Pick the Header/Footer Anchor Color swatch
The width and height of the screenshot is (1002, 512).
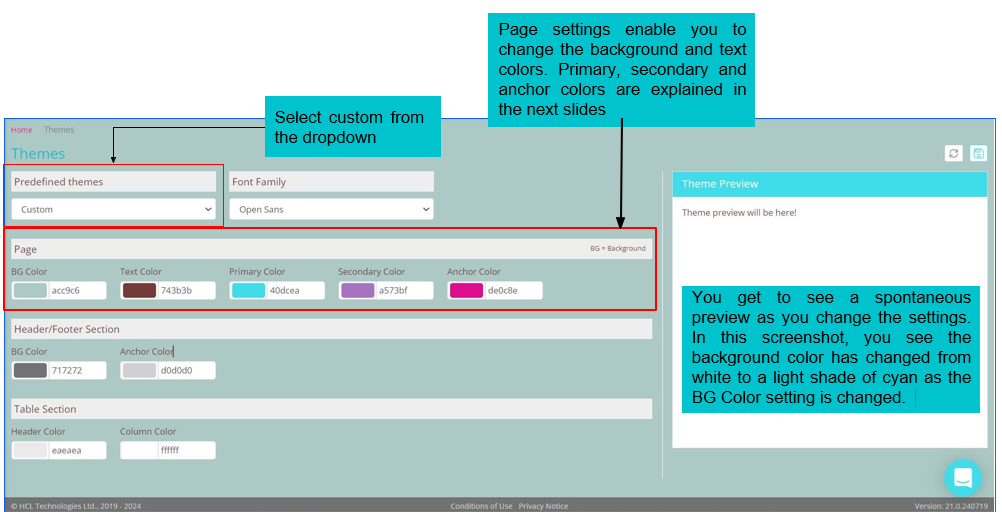click(139, 371)
